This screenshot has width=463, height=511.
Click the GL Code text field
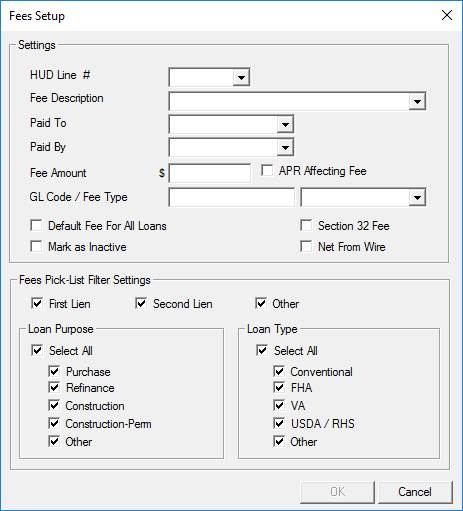pos(232,197)
